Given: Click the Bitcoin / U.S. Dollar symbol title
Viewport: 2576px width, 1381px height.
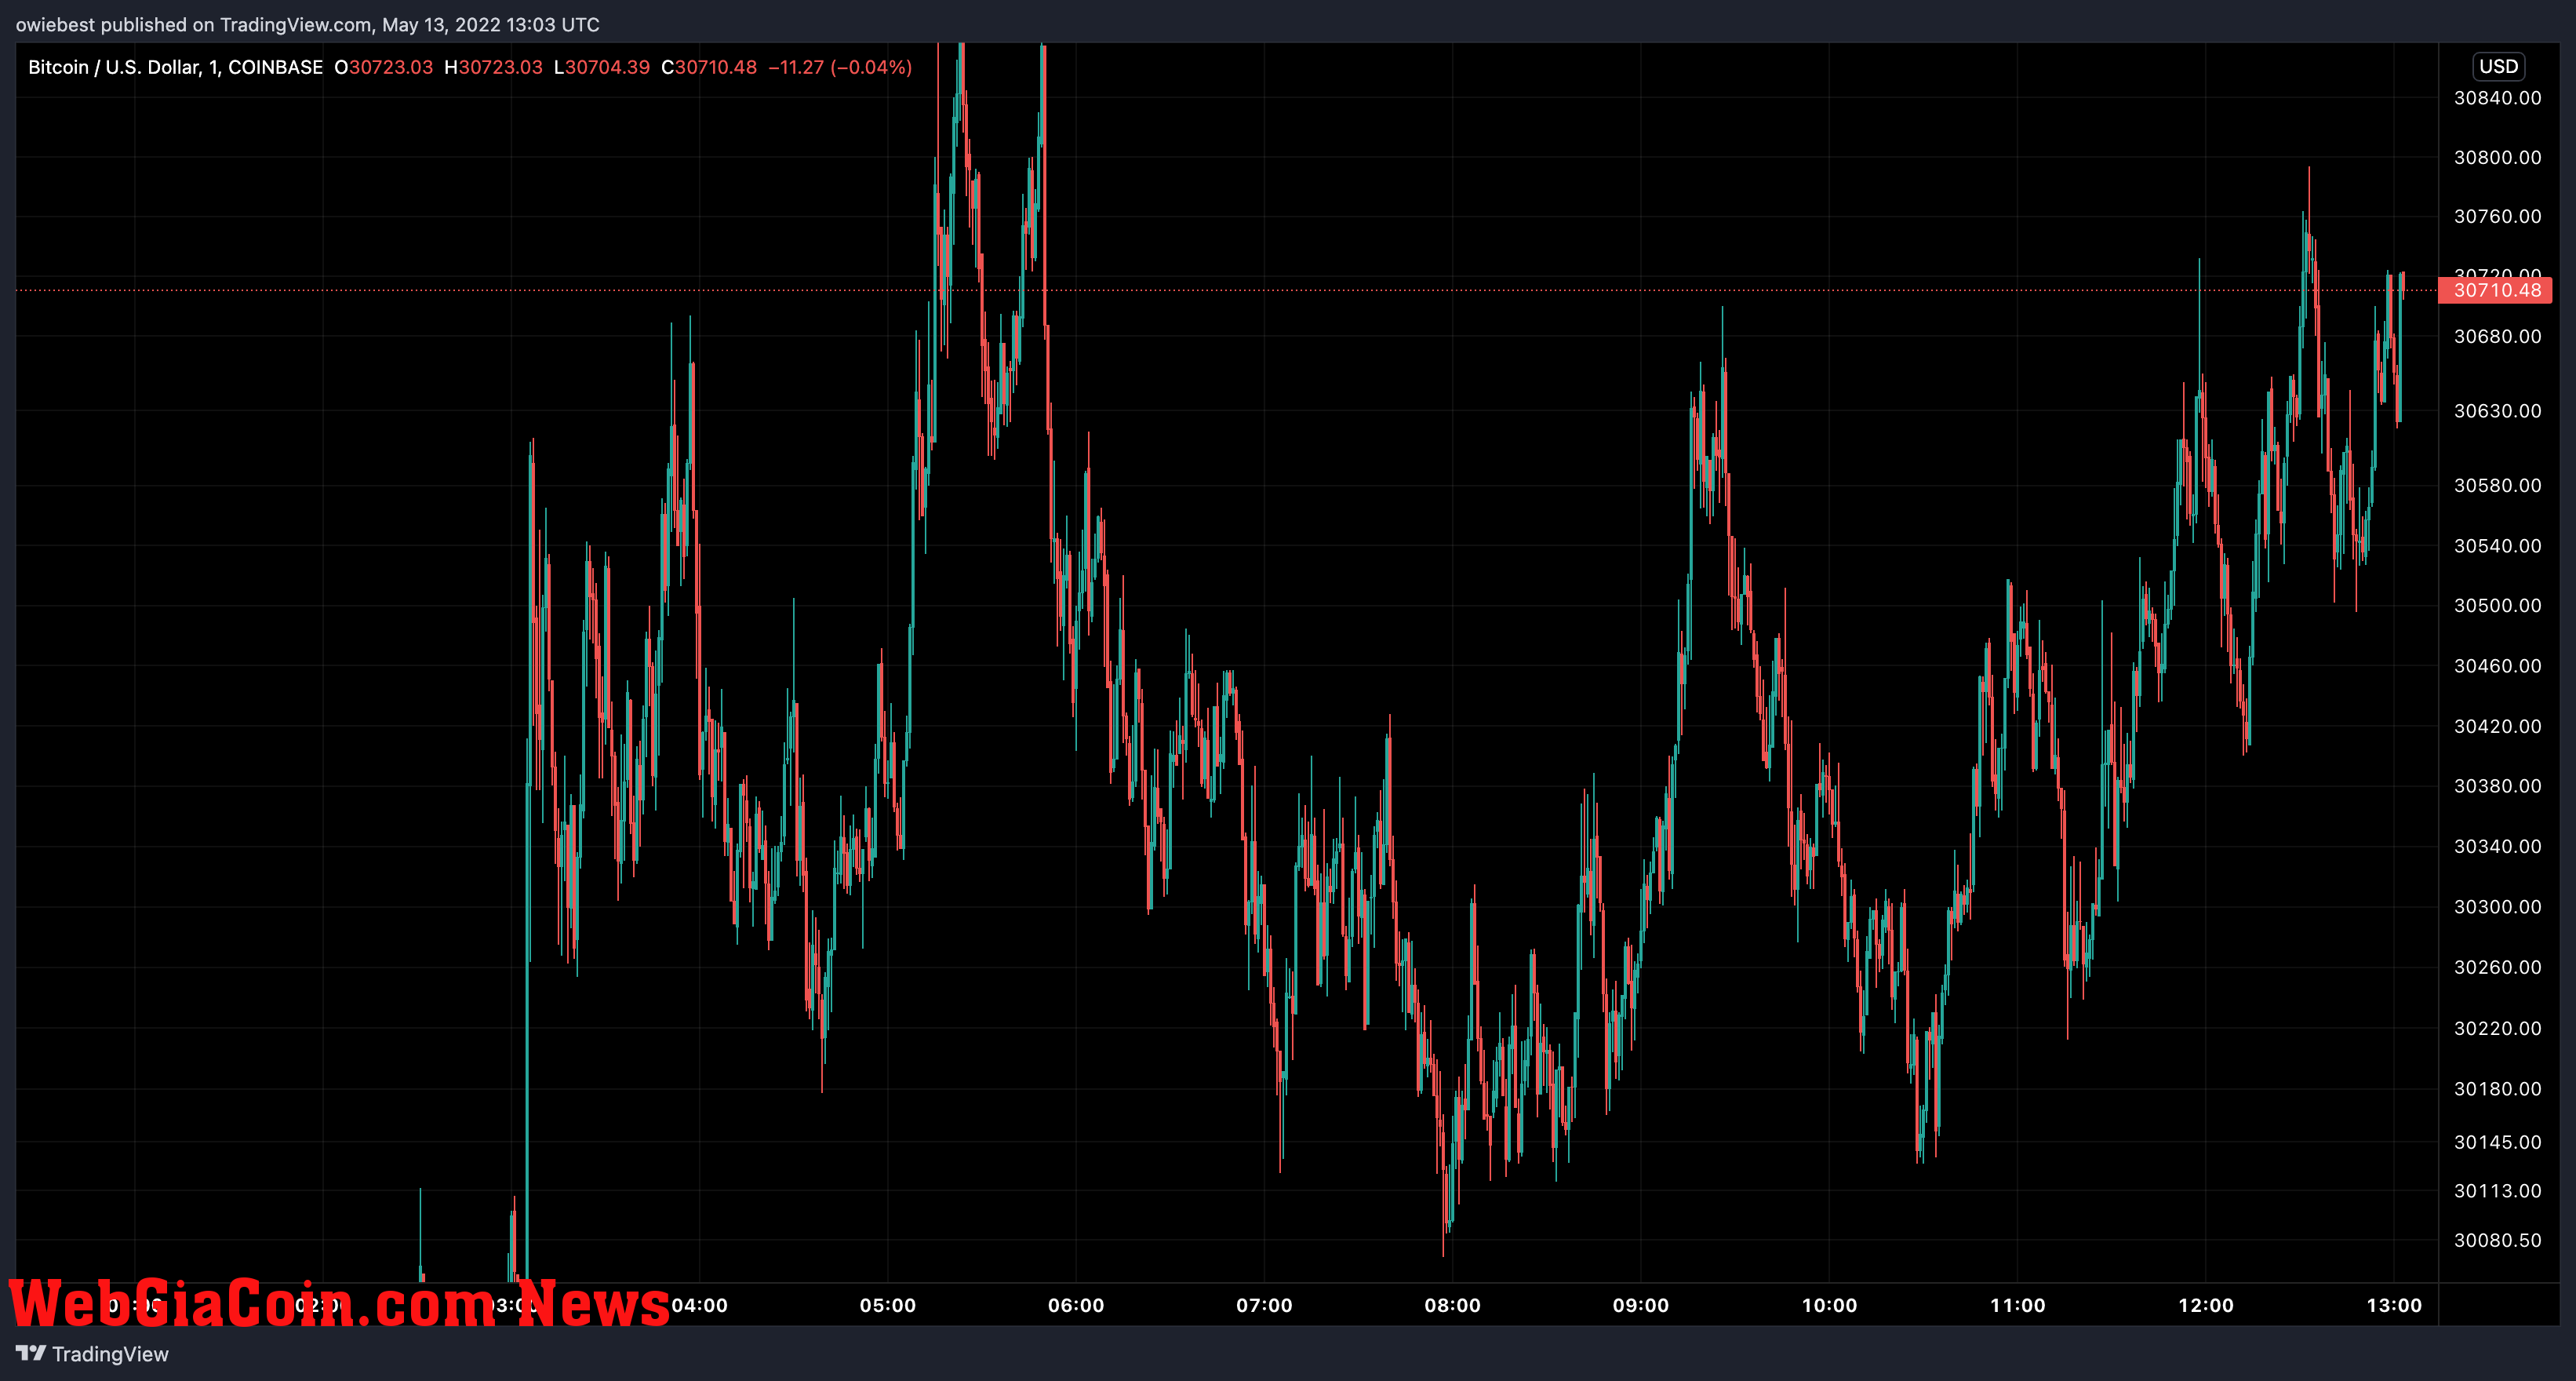Looking at the screenshot, I should pos(175,67).
